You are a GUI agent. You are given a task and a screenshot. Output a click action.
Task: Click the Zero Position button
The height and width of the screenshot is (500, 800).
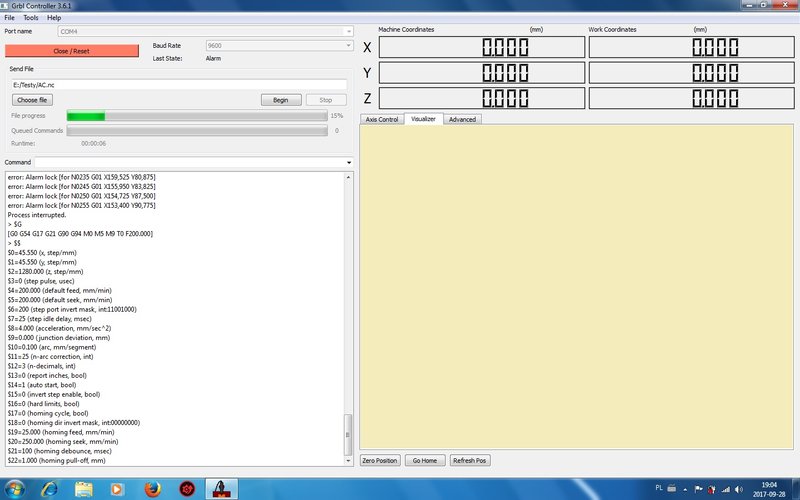click(380, 460)
